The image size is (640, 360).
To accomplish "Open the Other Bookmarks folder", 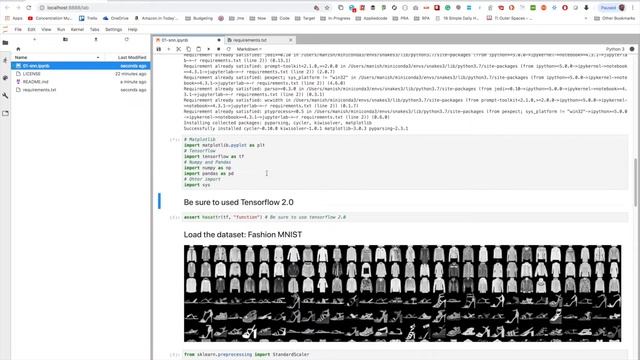I will coord(614,18).
